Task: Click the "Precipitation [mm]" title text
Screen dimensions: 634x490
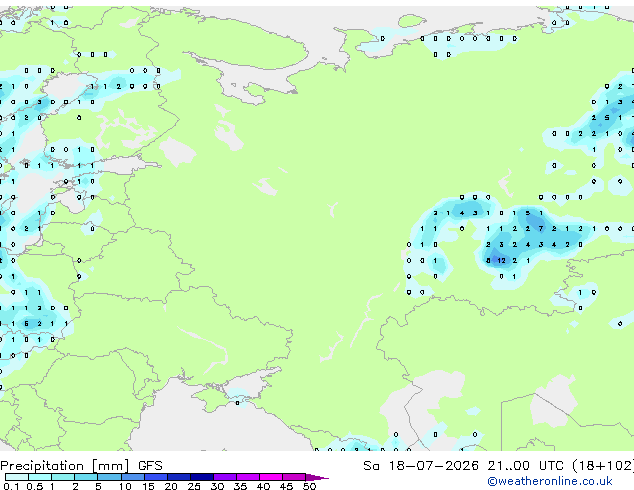Action: (x=65, y=466)
